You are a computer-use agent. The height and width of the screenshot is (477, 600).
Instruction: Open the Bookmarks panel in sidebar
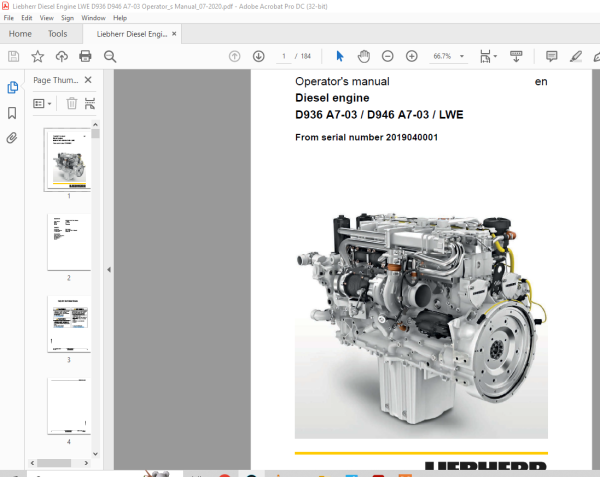12,113
